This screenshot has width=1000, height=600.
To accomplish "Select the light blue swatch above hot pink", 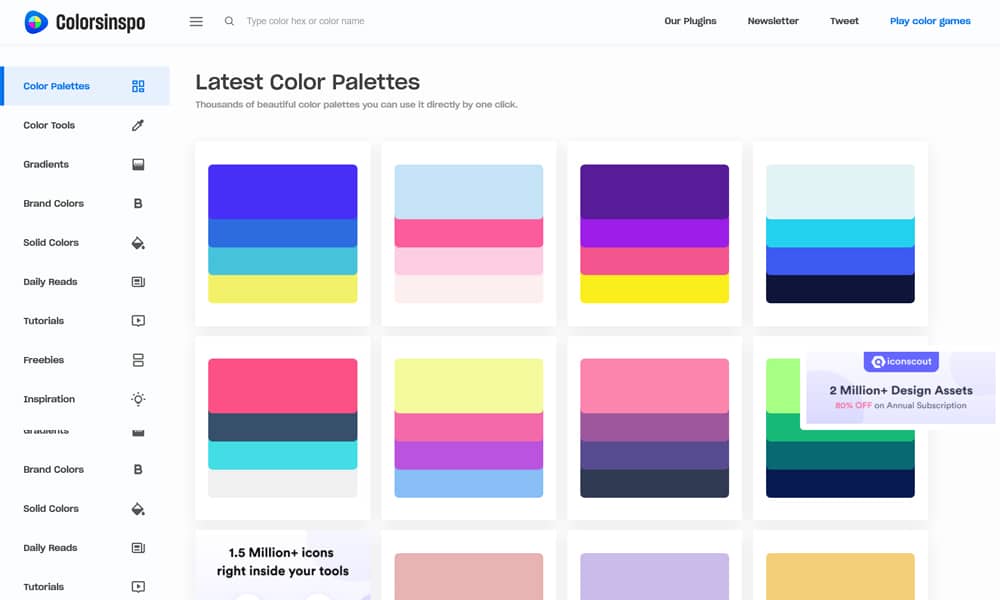I will 469,192.
